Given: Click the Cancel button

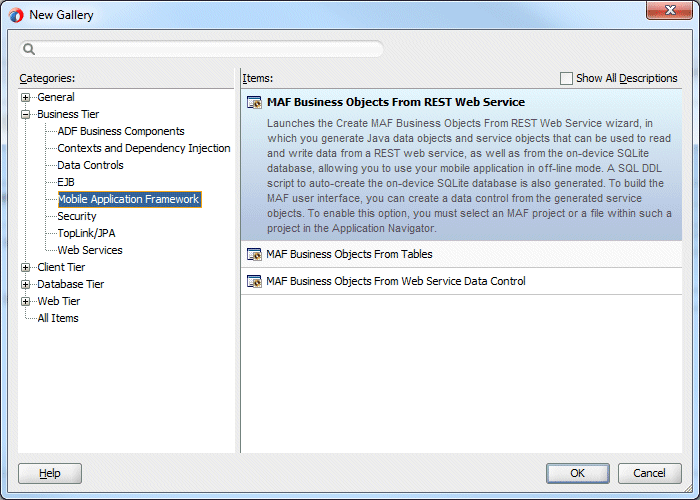Looking at the screenshot, I should (650, 473).
